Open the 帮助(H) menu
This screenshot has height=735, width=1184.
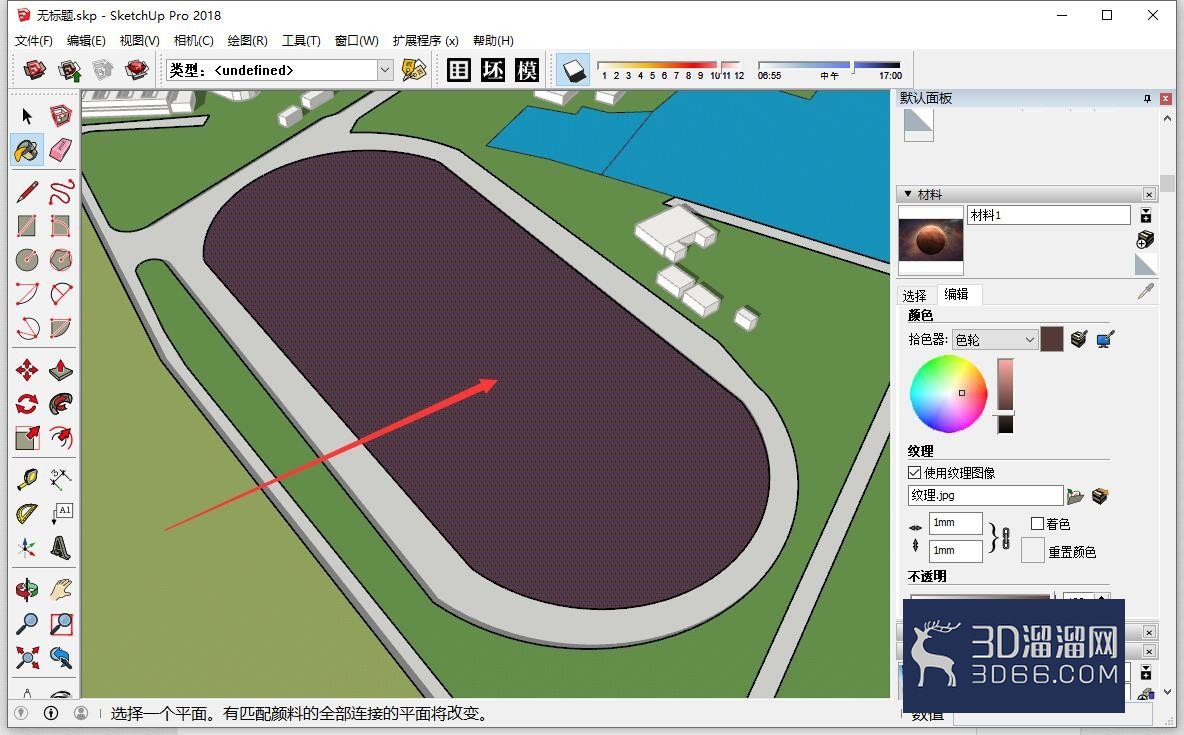pos(493,41)
